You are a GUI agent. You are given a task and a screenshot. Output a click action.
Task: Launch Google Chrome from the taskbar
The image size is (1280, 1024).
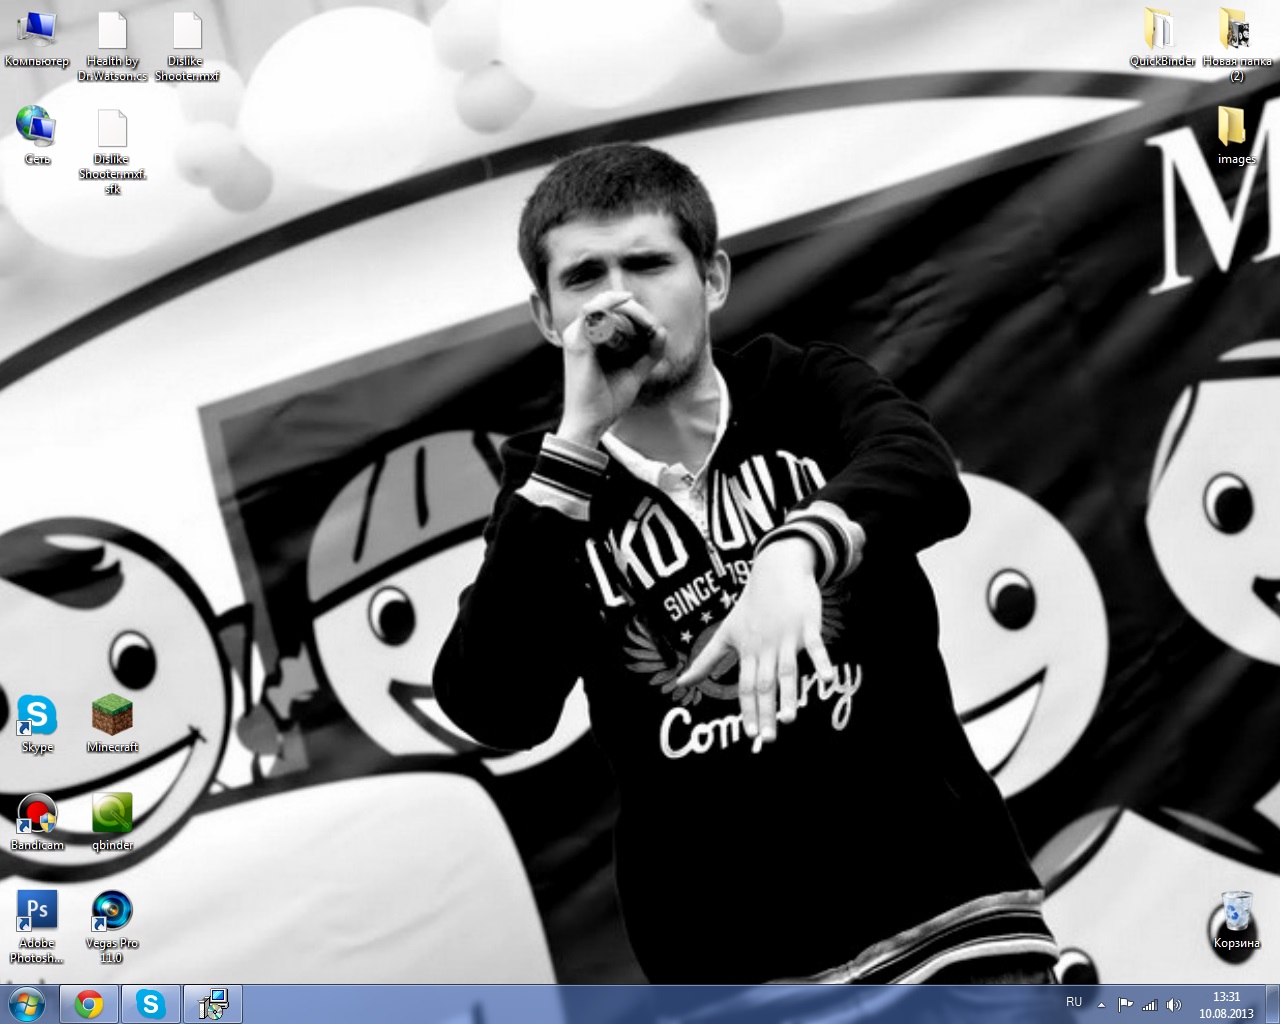pos(90,1004)
